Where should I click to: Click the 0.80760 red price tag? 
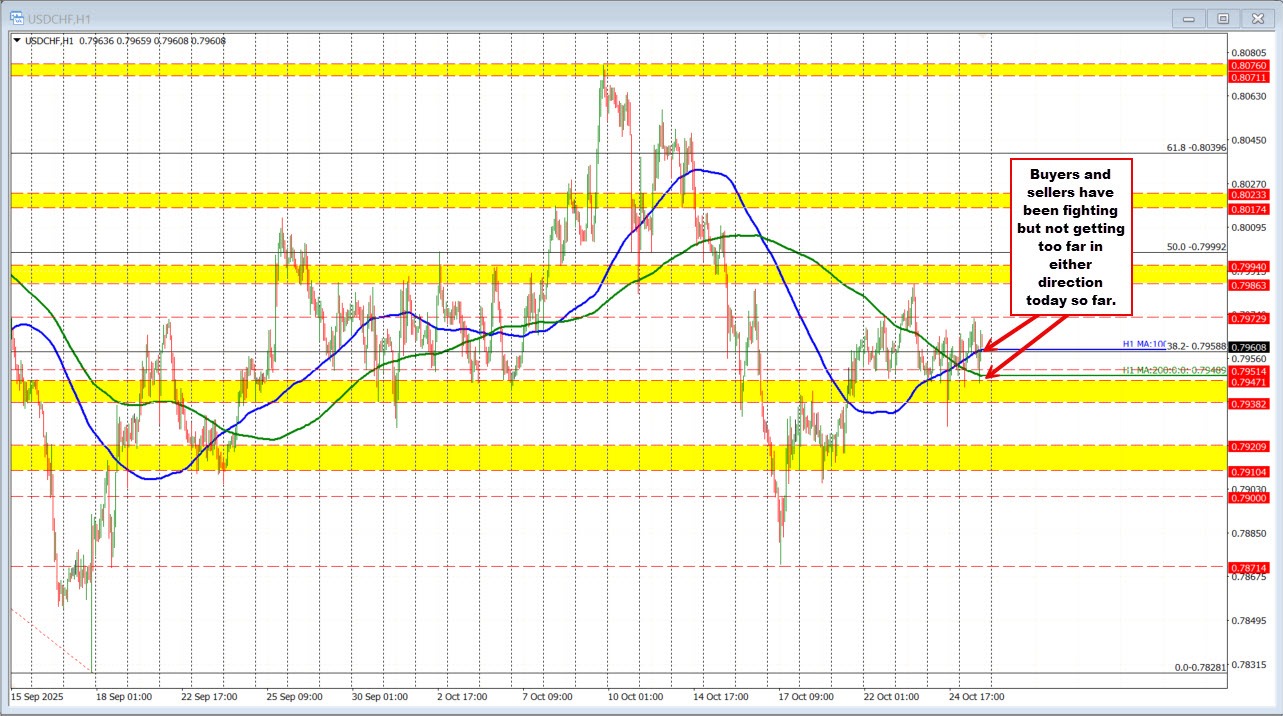[x=1250, y=65]
